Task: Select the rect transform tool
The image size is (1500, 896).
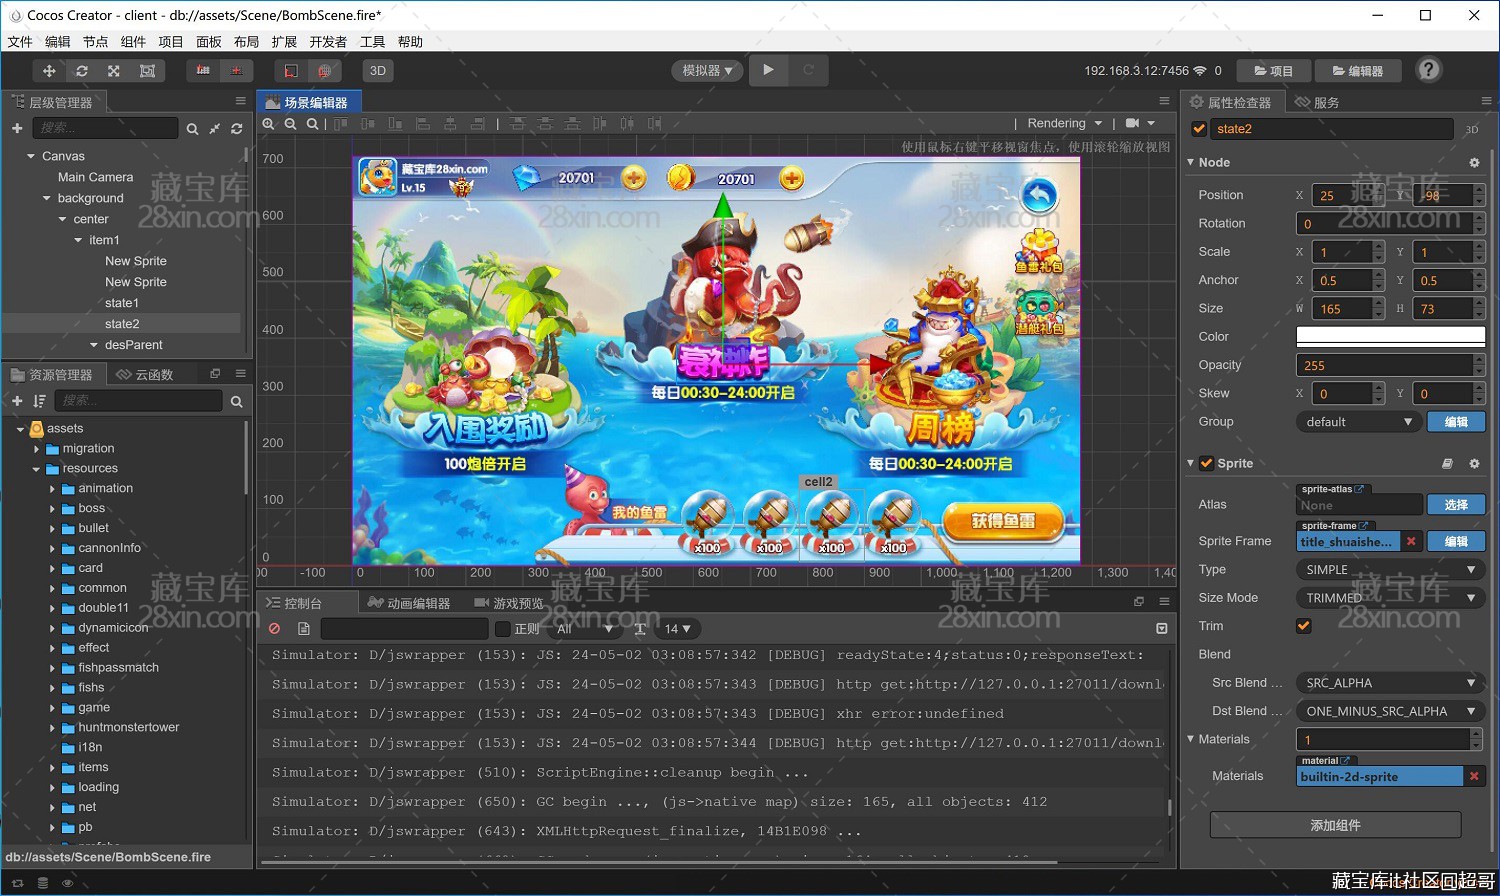Action: [147, 71]
